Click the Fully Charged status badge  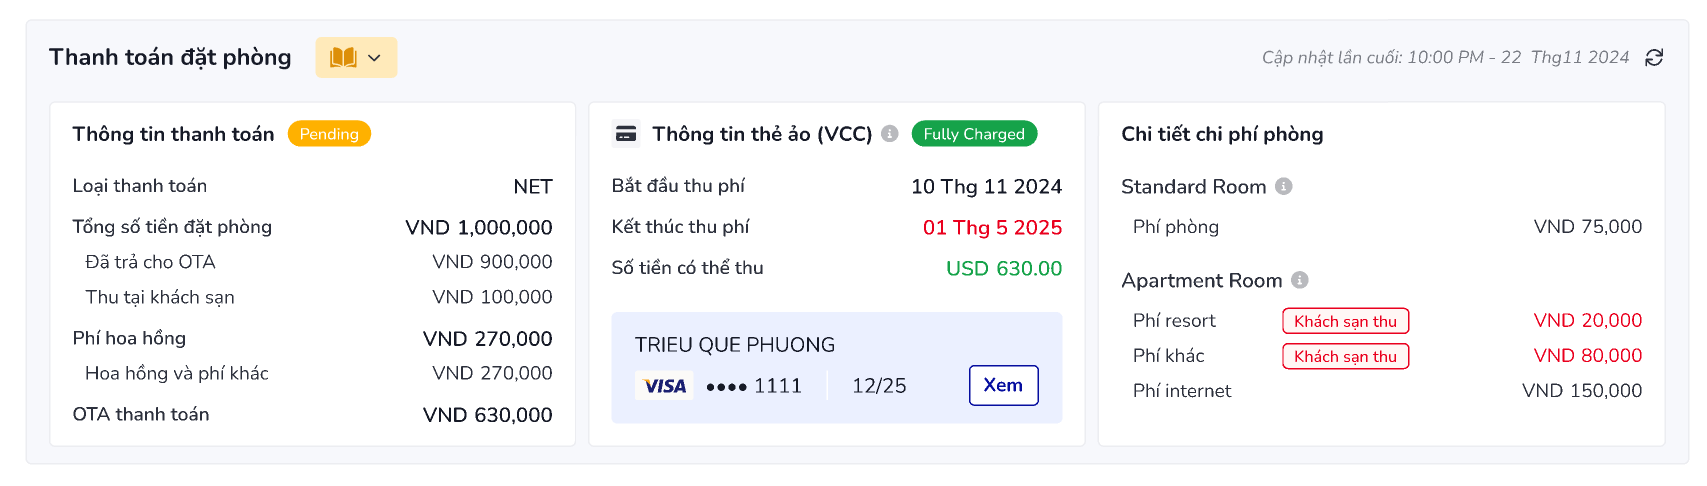click(x=974, y=134)
